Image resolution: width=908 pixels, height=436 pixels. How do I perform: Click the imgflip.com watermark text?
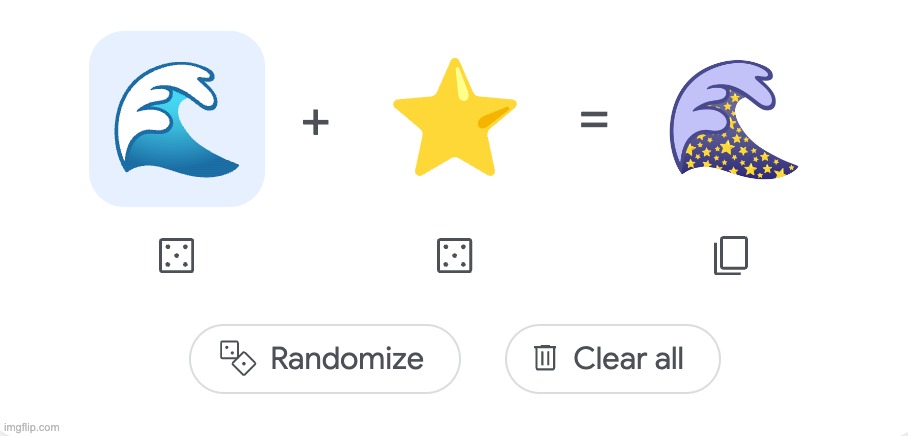(x=30, y=428)
